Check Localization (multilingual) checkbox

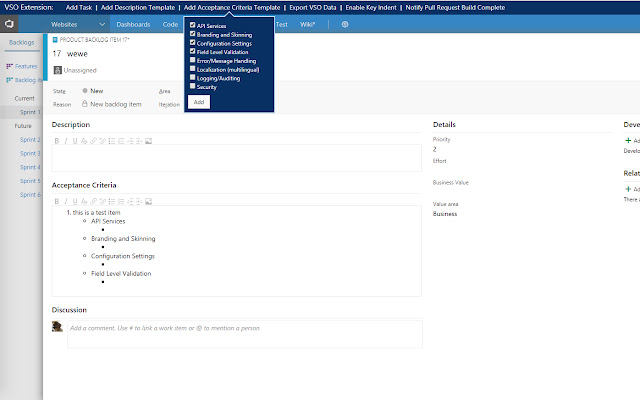coord(193,69)
